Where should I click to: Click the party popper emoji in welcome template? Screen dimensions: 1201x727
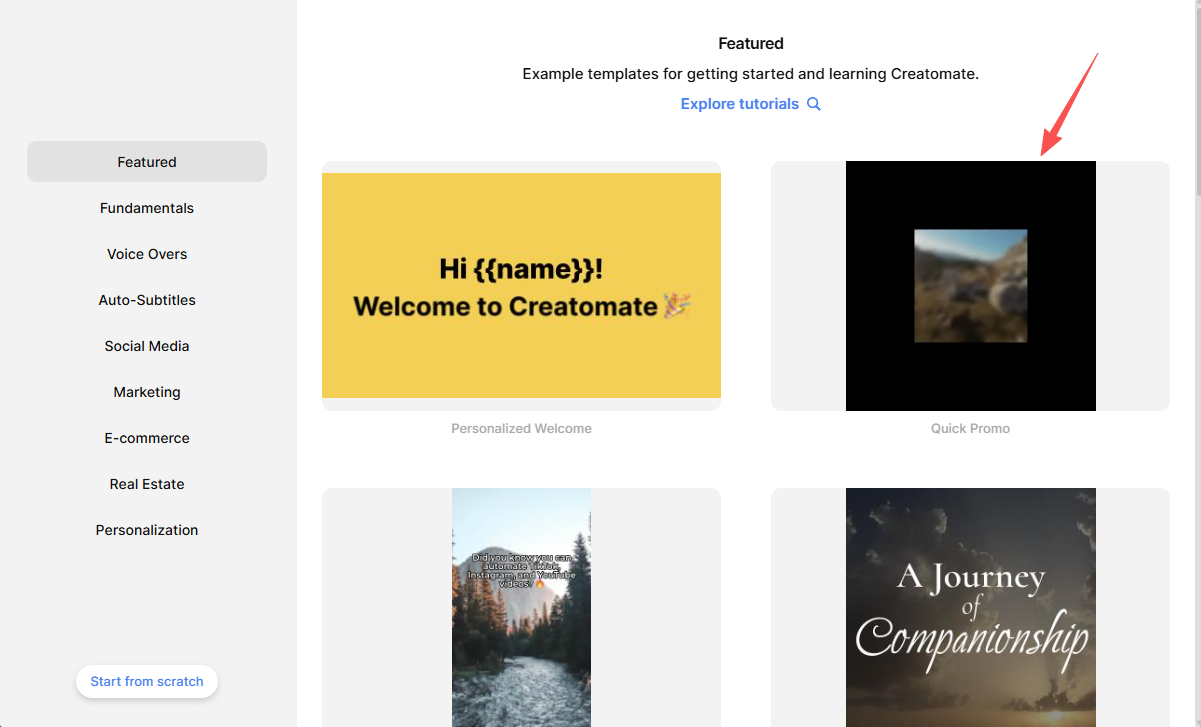coord(678,306)
